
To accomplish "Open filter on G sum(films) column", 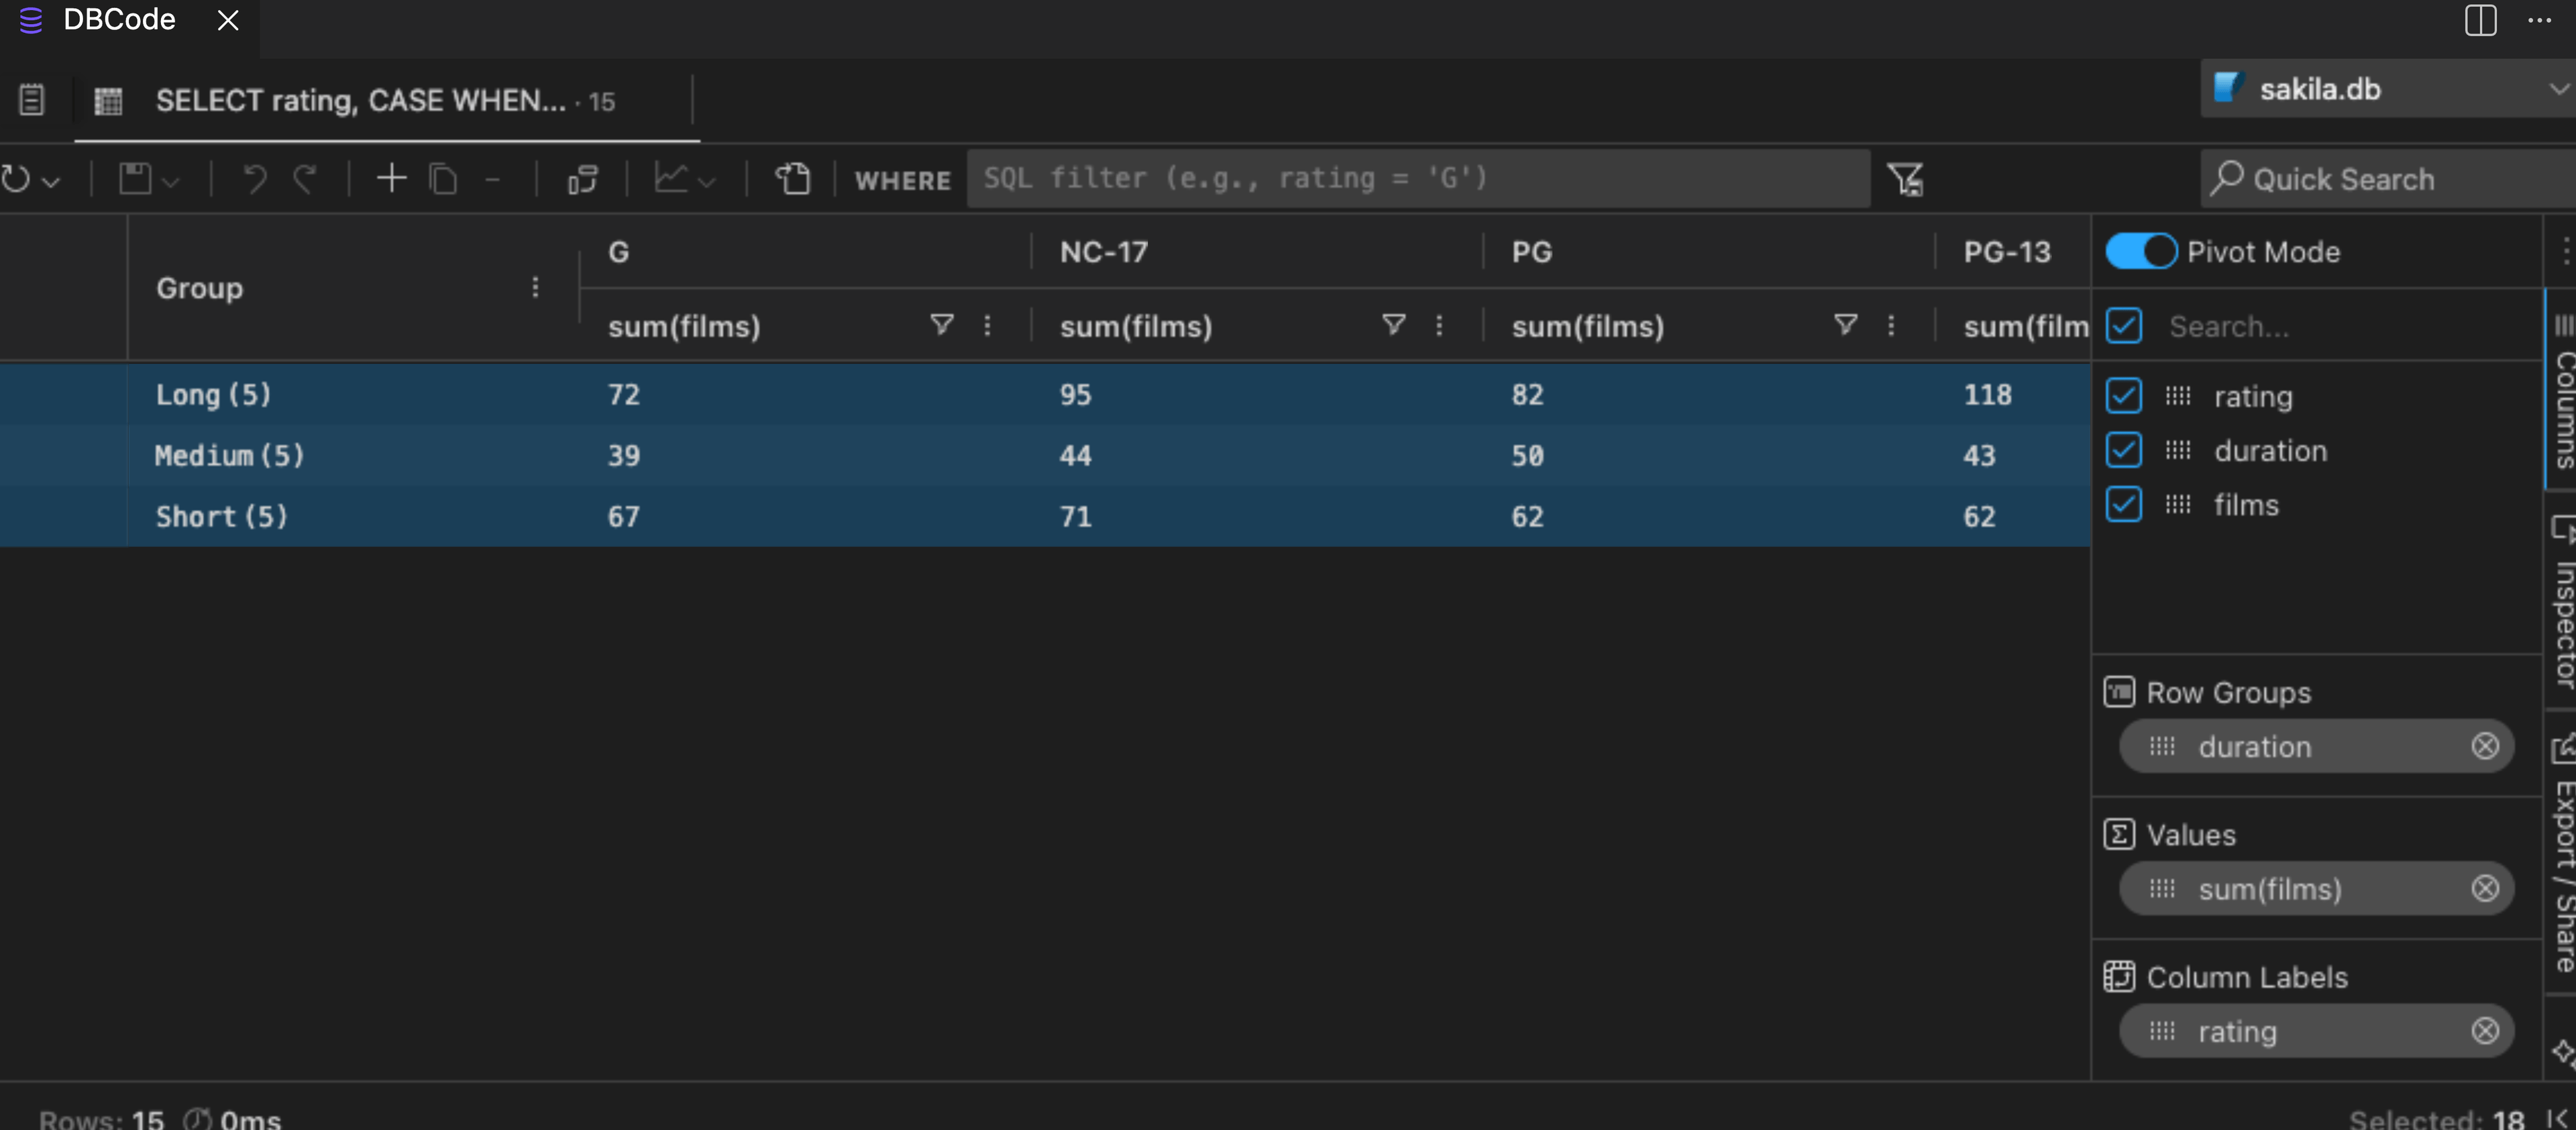I will click(x=941, y=325).
